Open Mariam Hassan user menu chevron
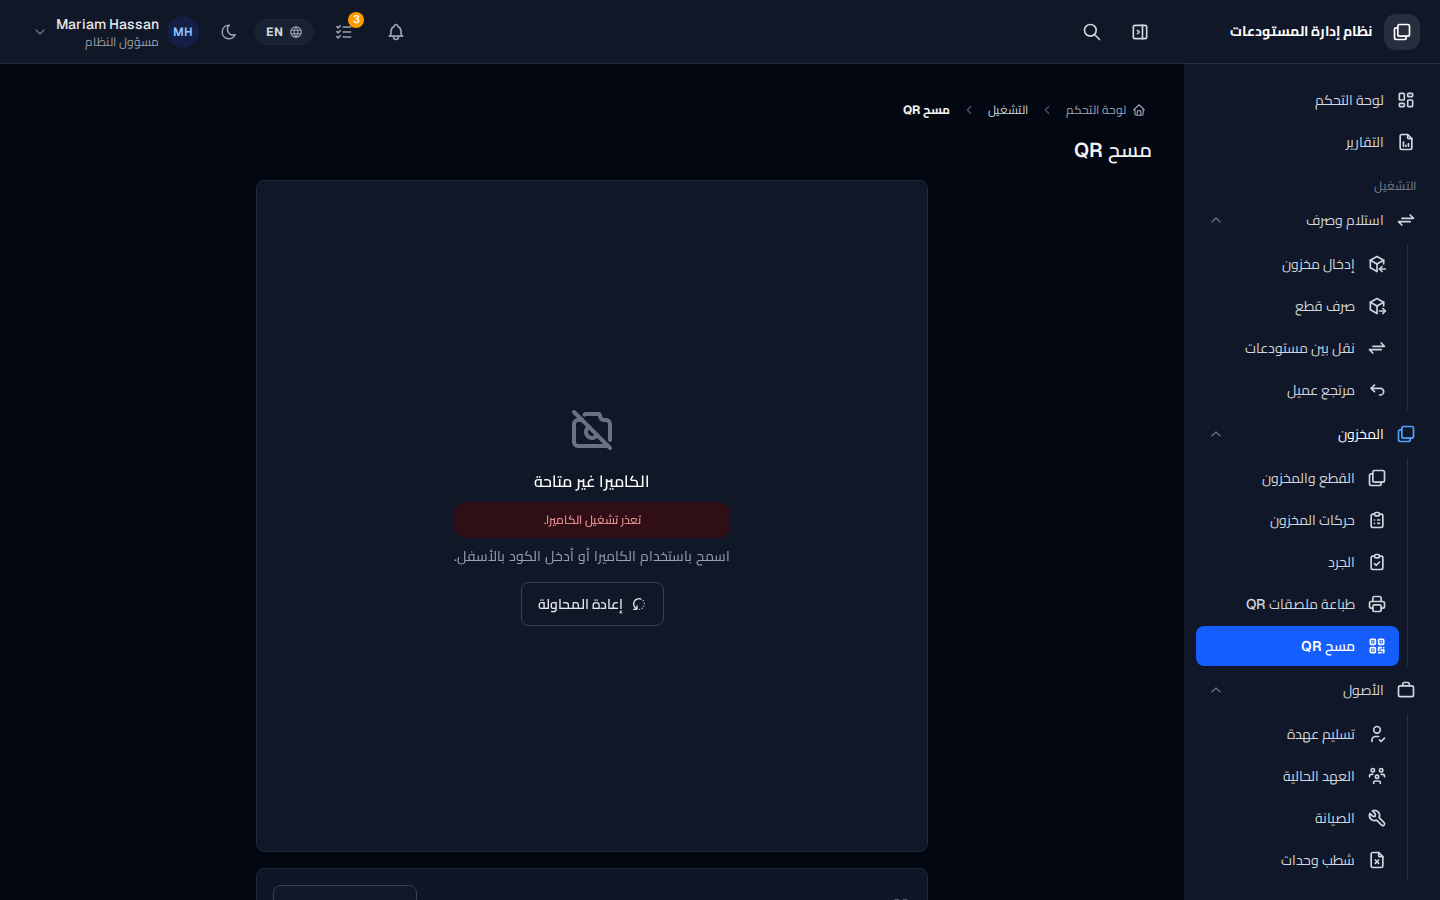Image resolution: width=1440 pixels, height=900 pixels. 40,32
